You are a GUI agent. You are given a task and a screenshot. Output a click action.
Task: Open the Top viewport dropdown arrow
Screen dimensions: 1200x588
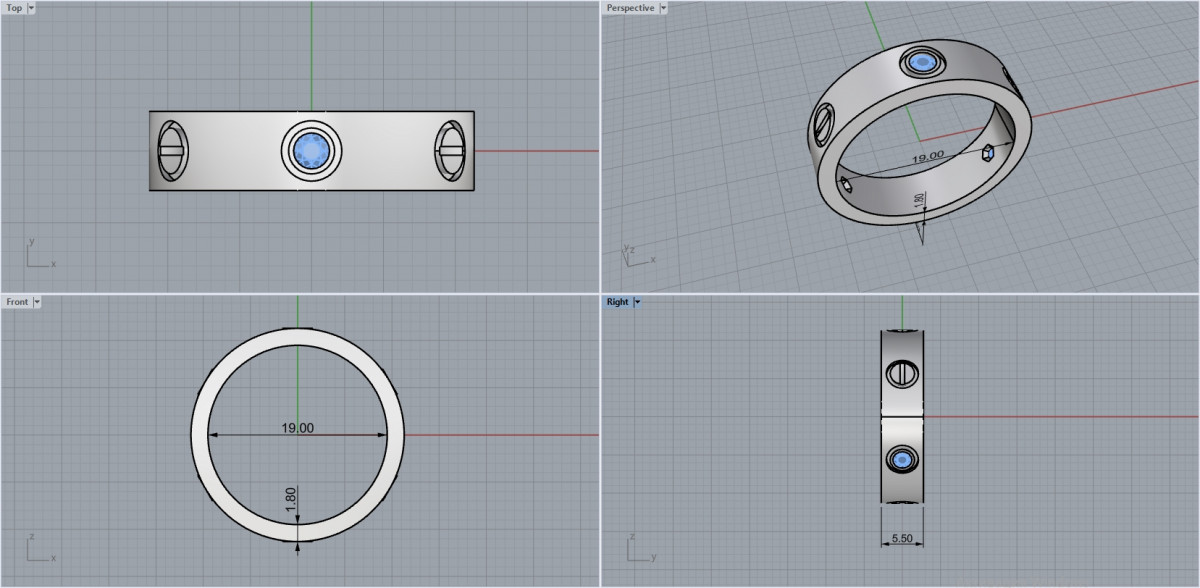(31, 8)
